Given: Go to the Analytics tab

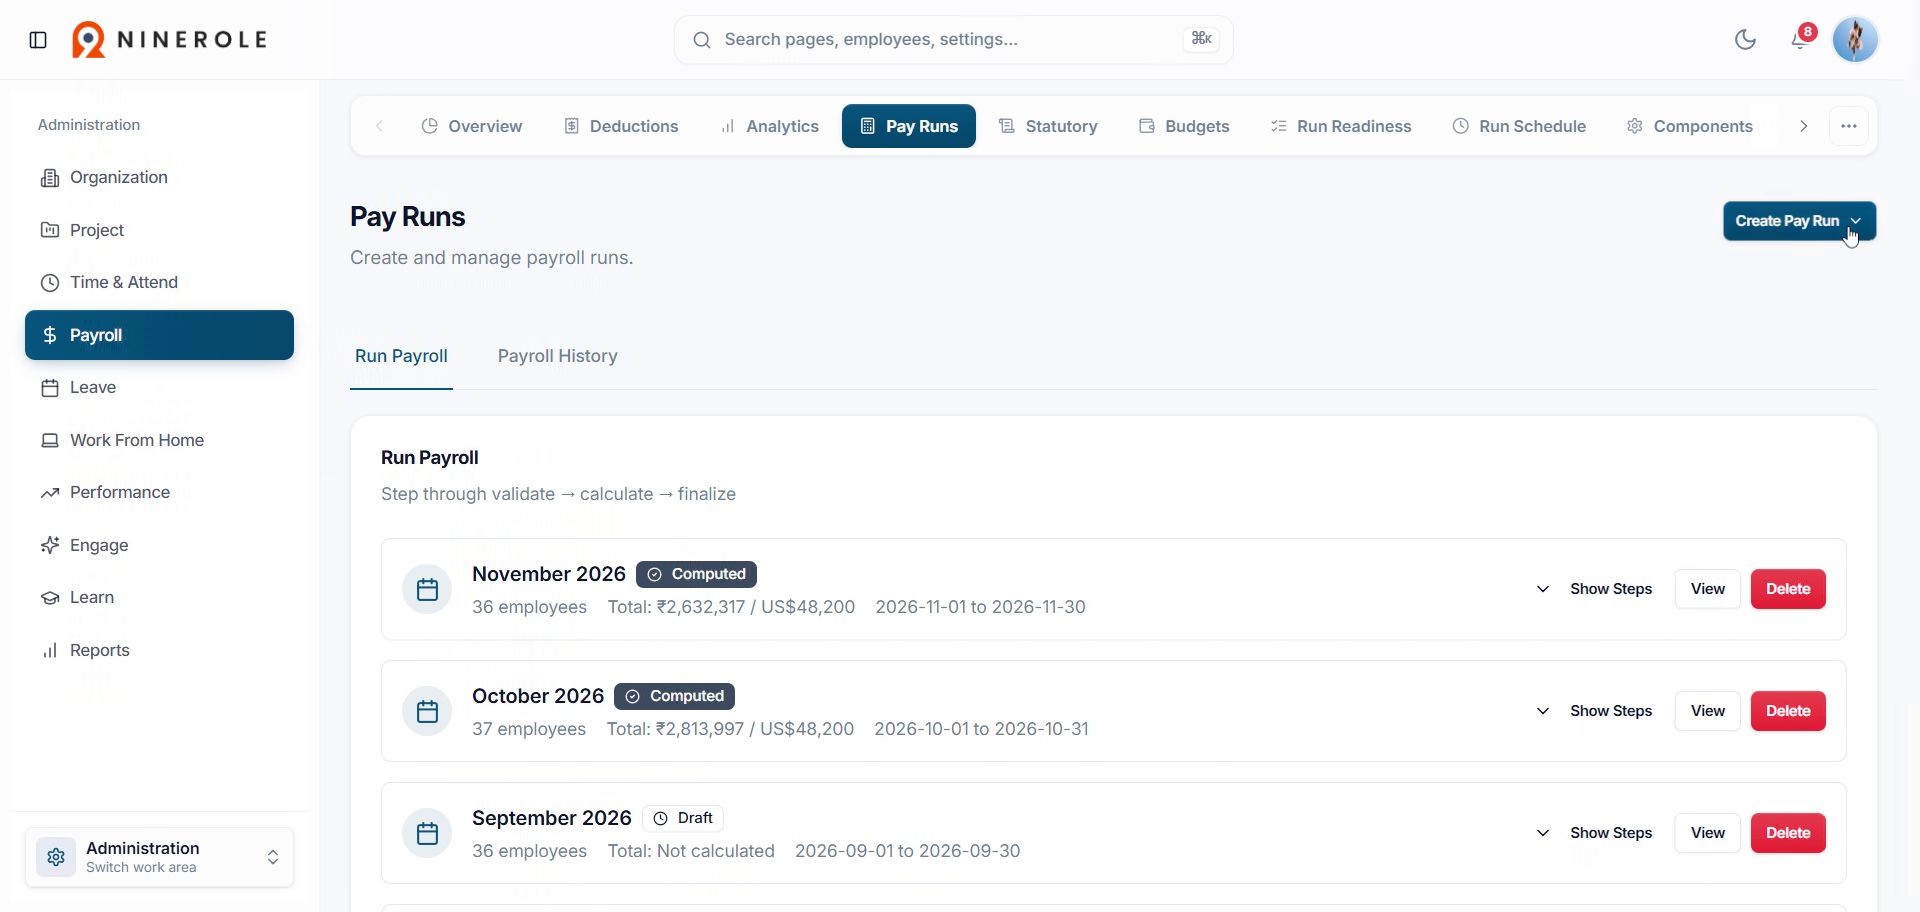Looking at the screenshot, I should [x=769, y=126].
